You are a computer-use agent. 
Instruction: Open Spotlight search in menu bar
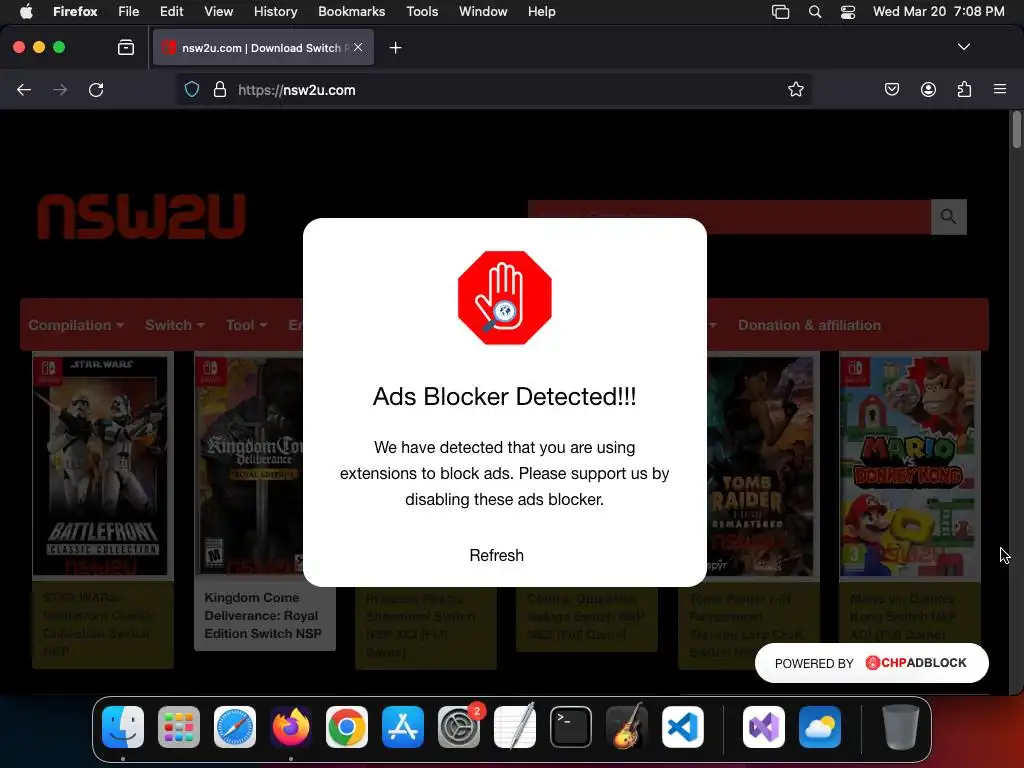[814, 11]
